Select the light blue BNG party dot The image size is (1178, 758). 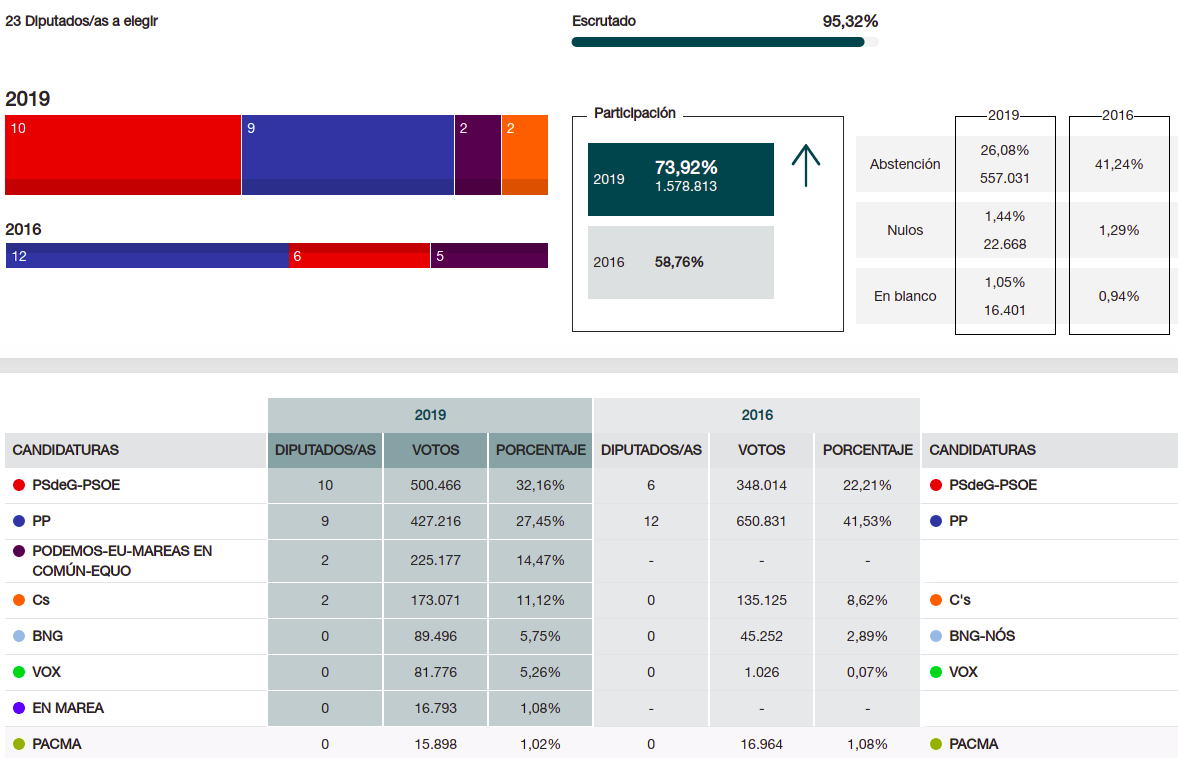click(16, 636)
